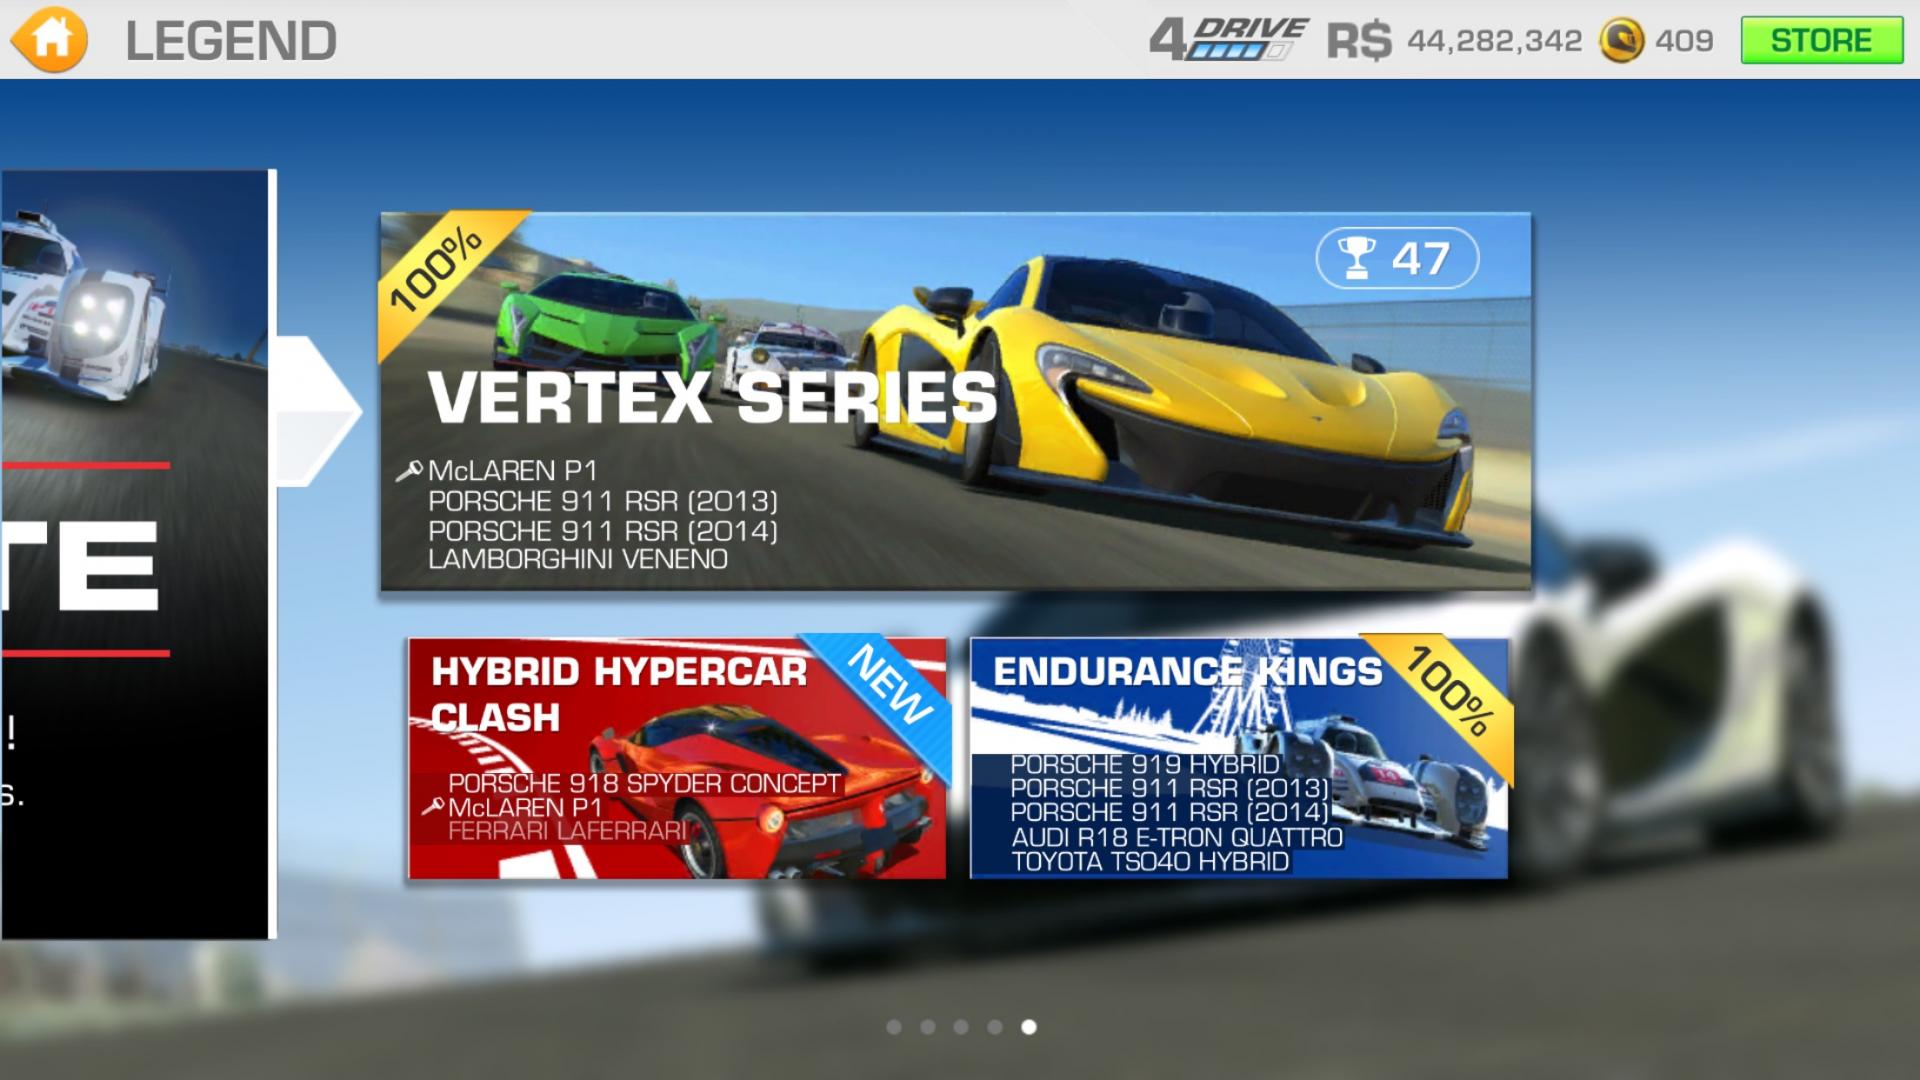
Task: Tap PORSCHE 919 HYBRID entry
Action: [1145, 764]
